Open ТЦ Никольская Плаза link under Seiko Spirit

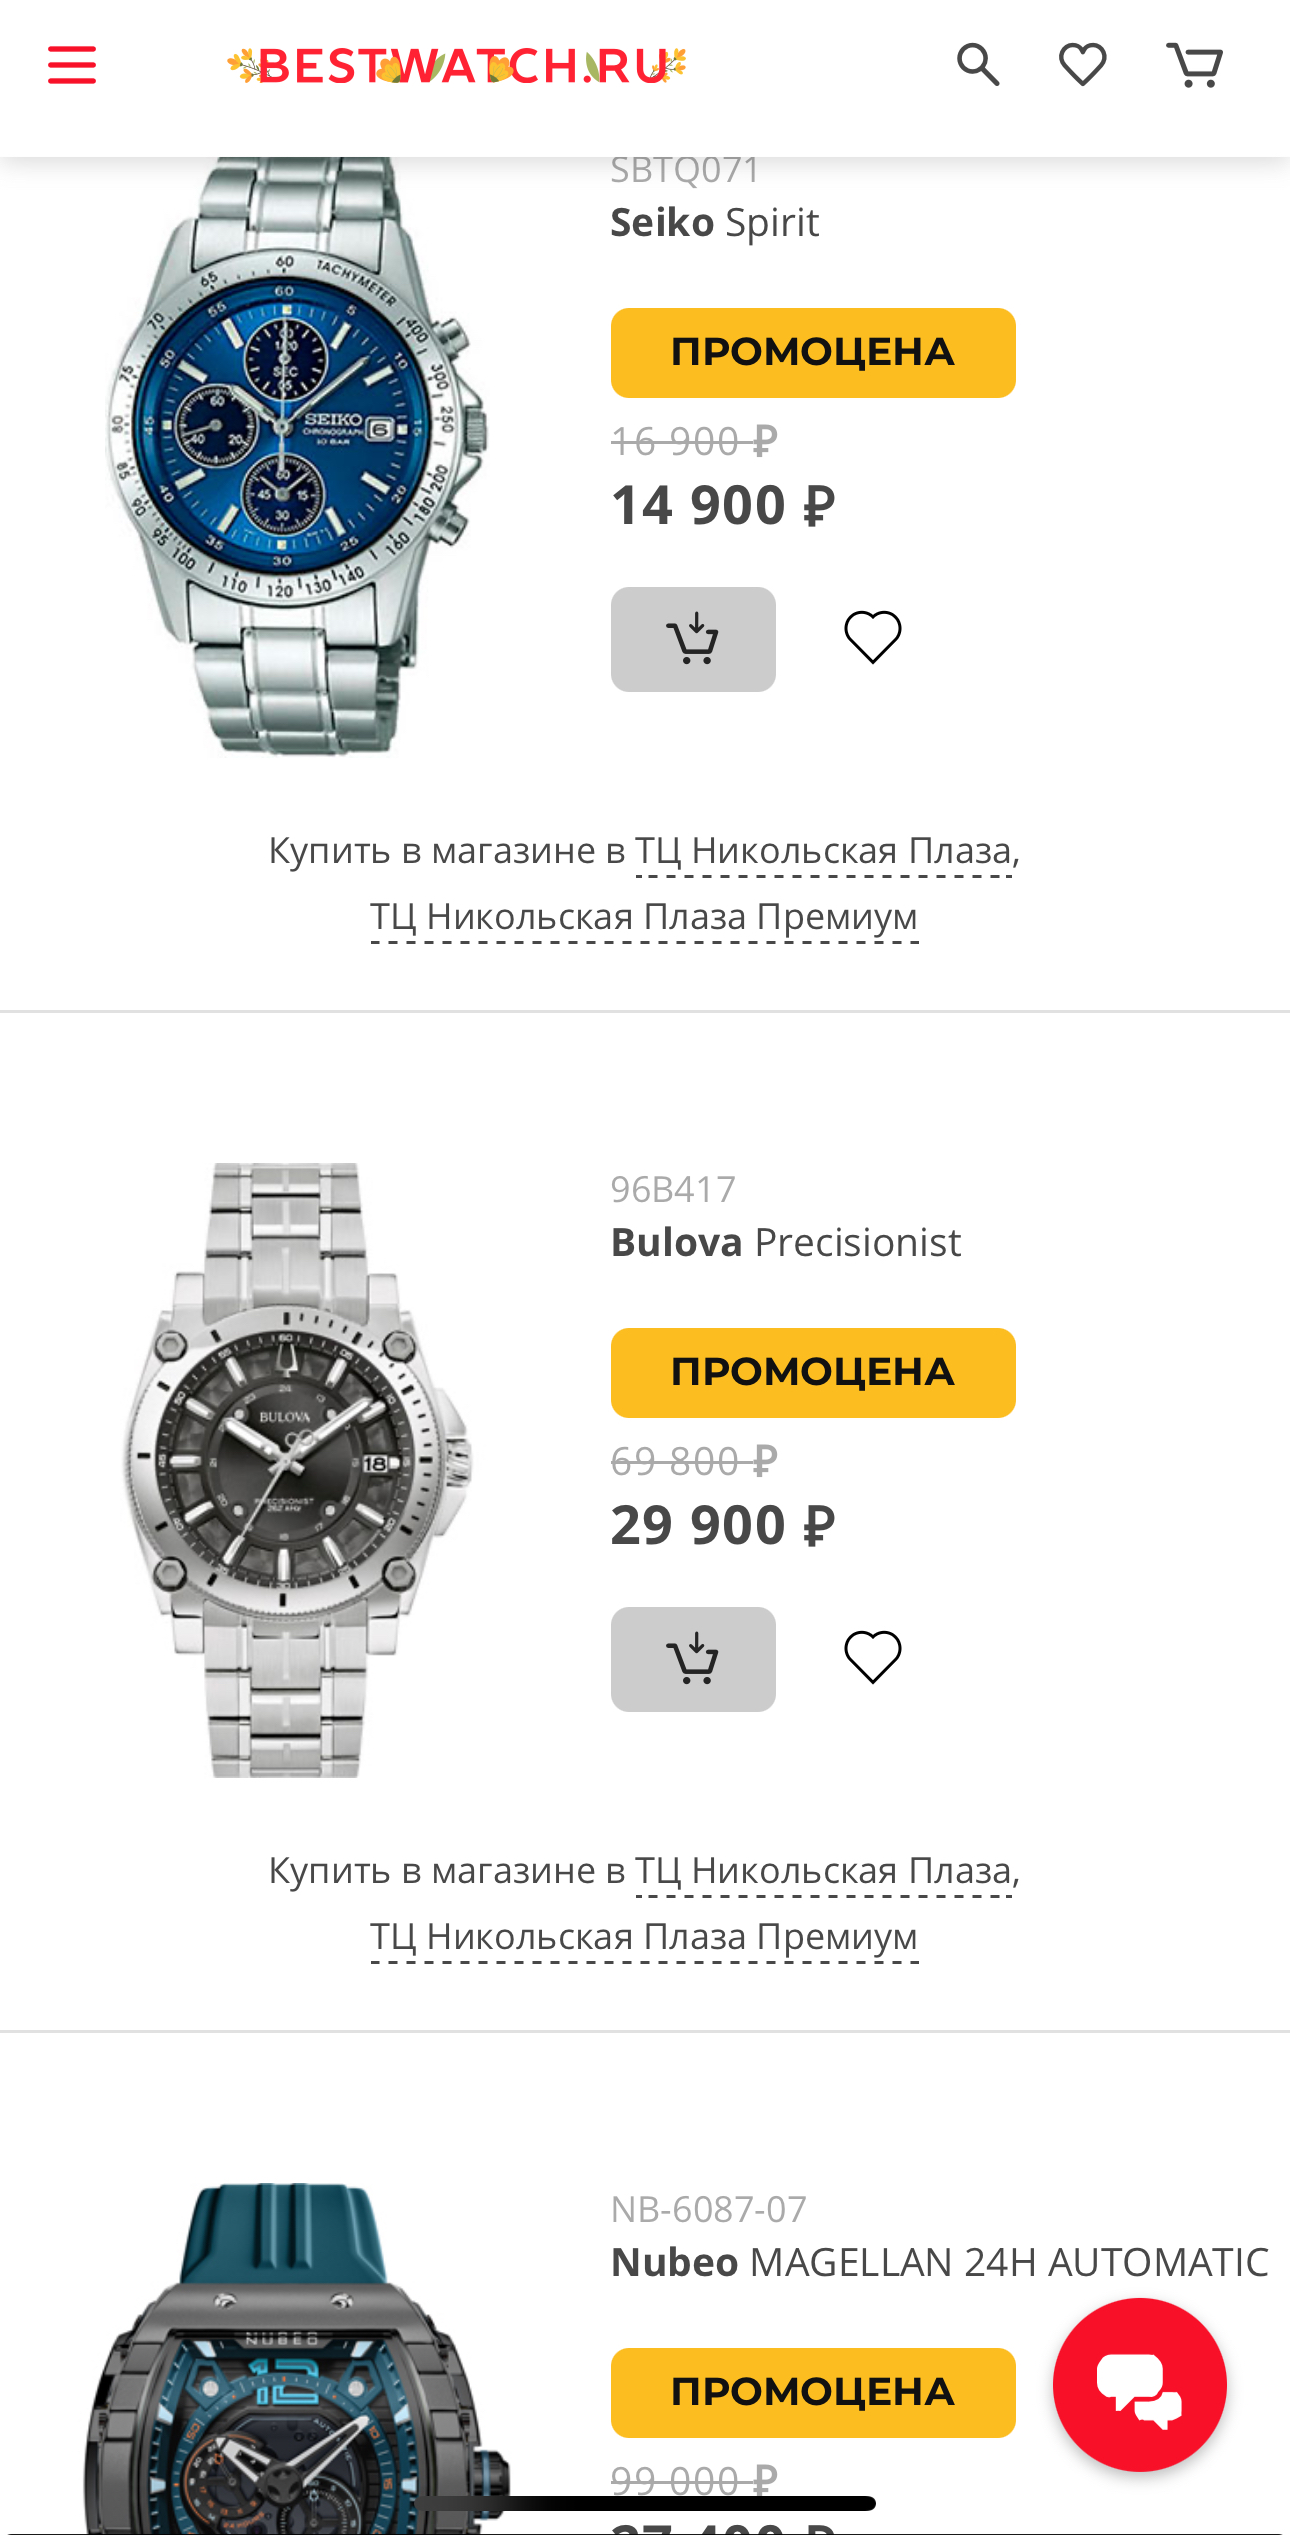826,851
